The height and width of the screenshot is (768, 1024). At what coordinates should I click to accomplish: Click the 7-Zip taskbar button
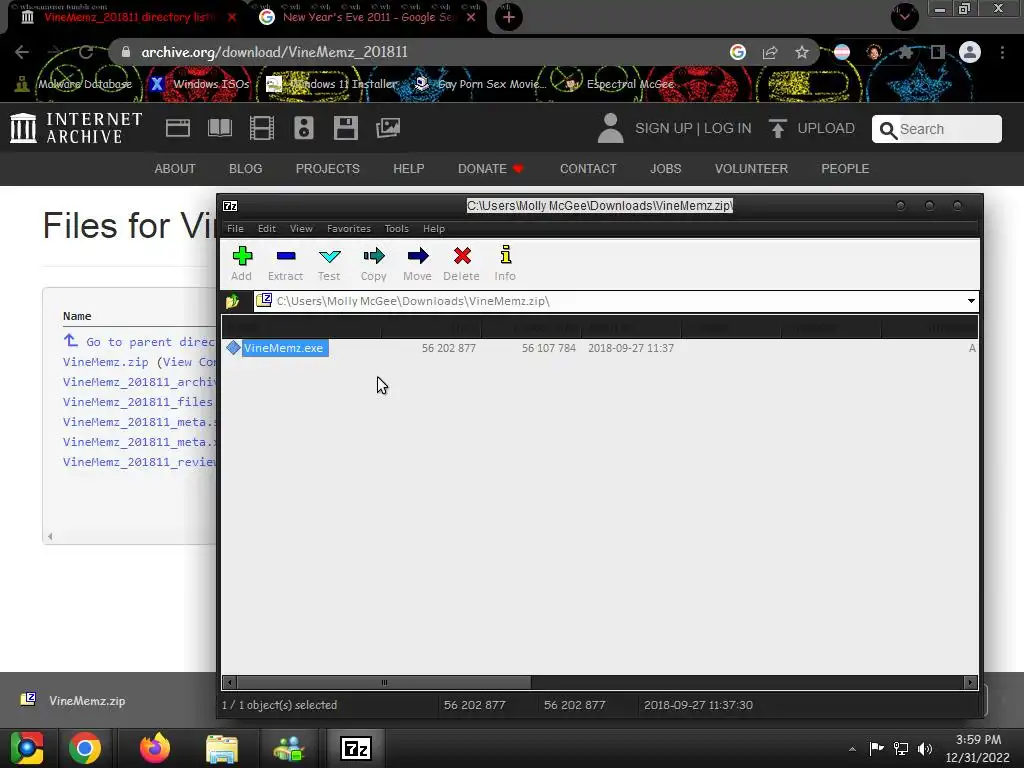pyautogui.click(x=356, y=748)
